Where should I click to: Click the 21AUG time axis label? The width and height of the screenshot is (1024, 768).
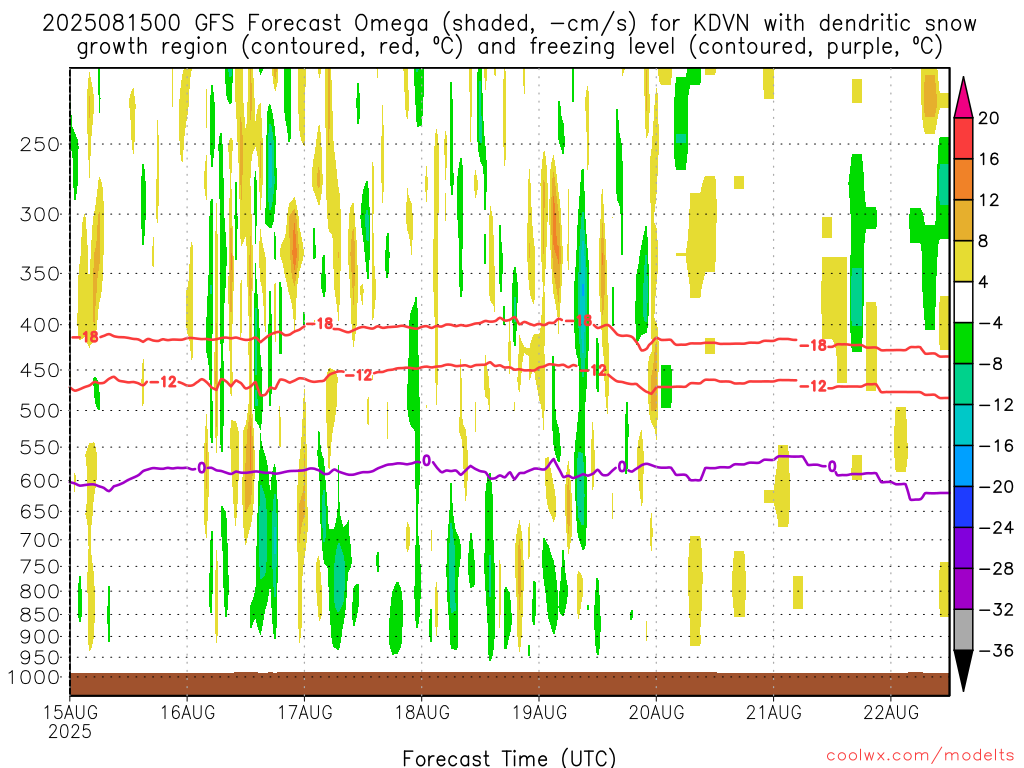[x=774, y=712]
